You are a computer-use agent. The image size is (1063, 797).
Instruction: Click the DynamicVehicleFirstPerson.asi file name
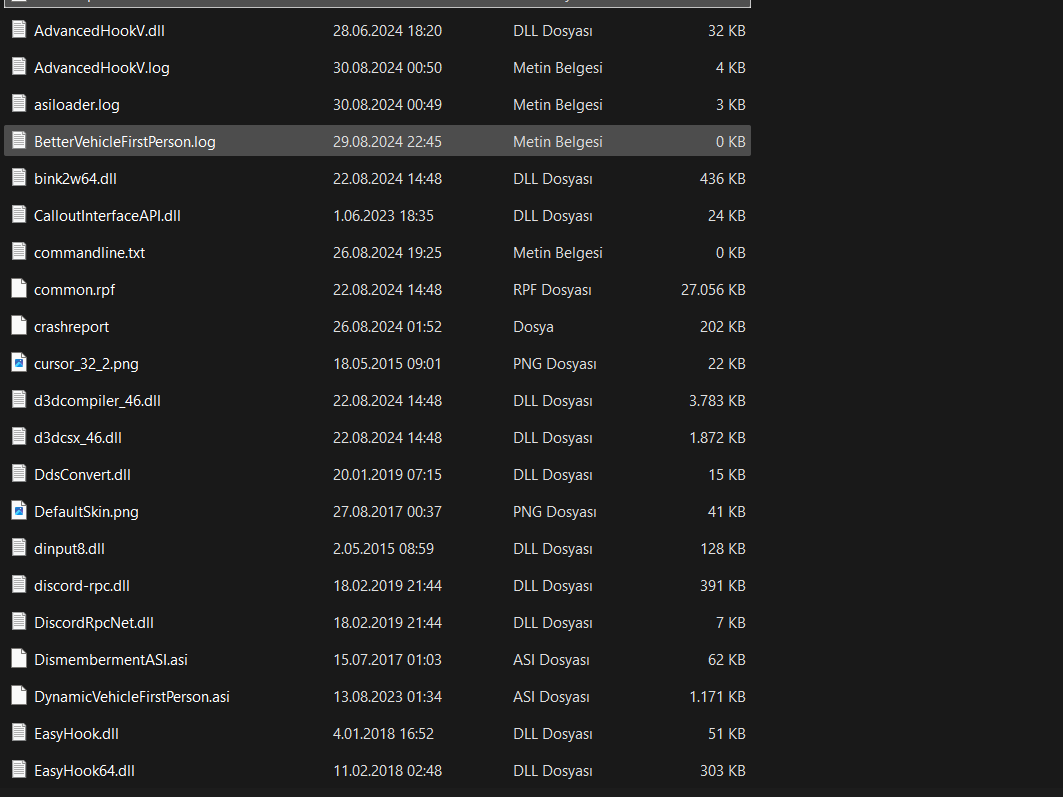coord(132,696)
